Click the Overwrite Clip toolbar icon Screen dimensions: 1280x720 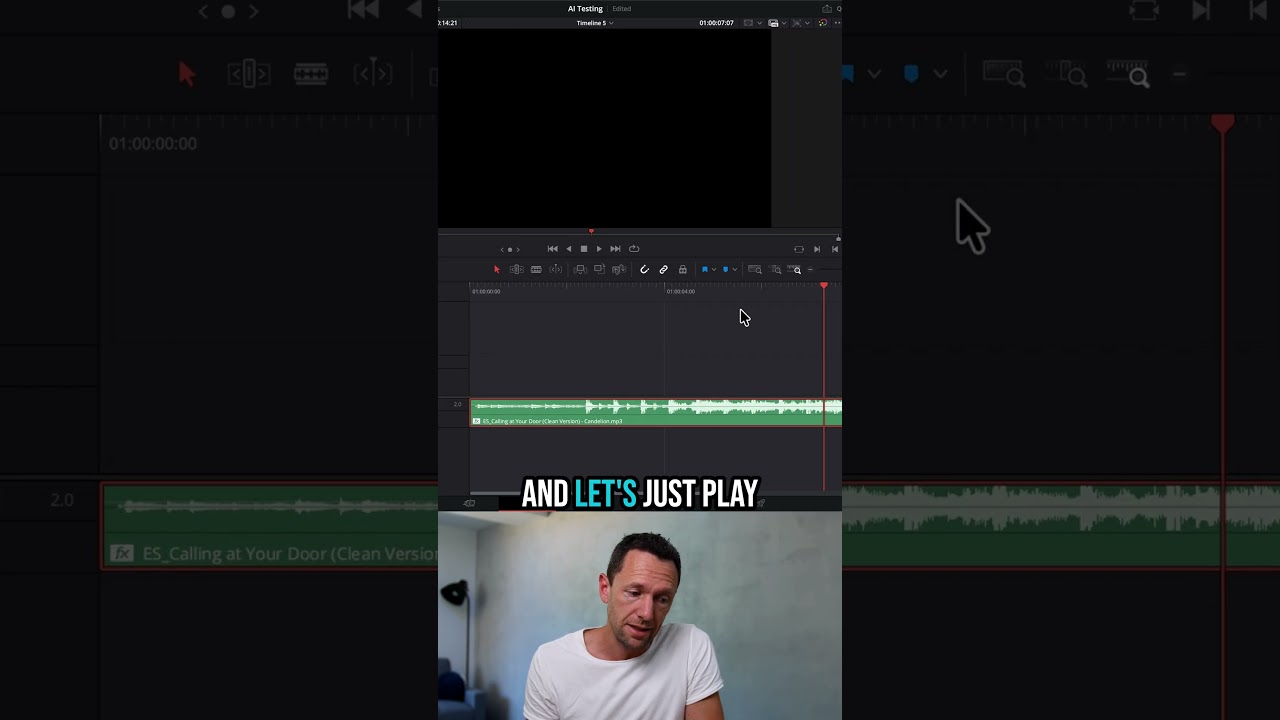[x=599, y=270]
